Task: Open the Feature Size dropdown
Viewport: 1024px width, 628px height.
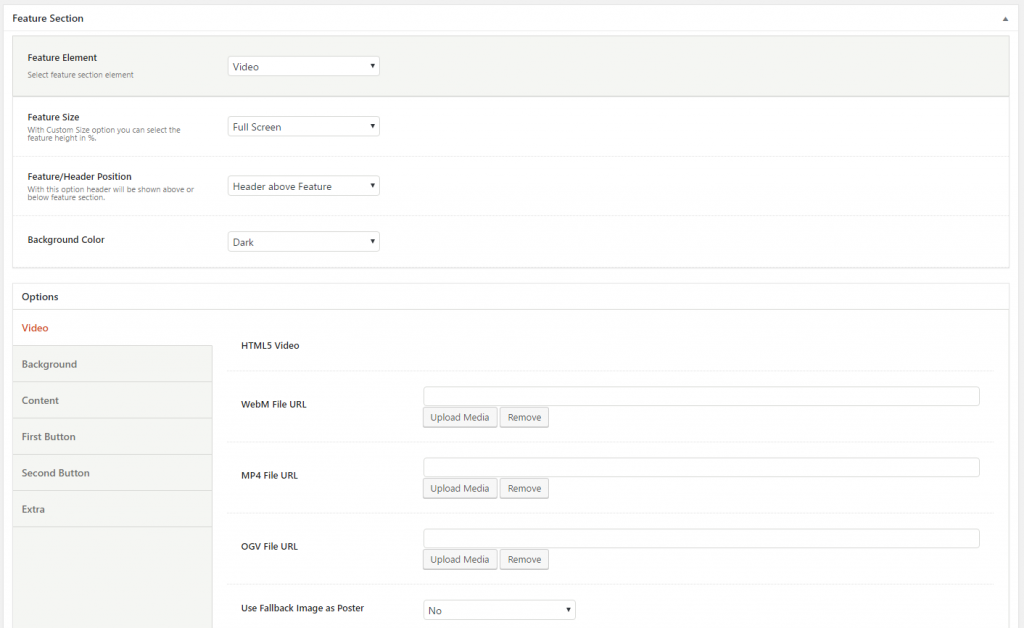Action: click(x=303, y=127)
